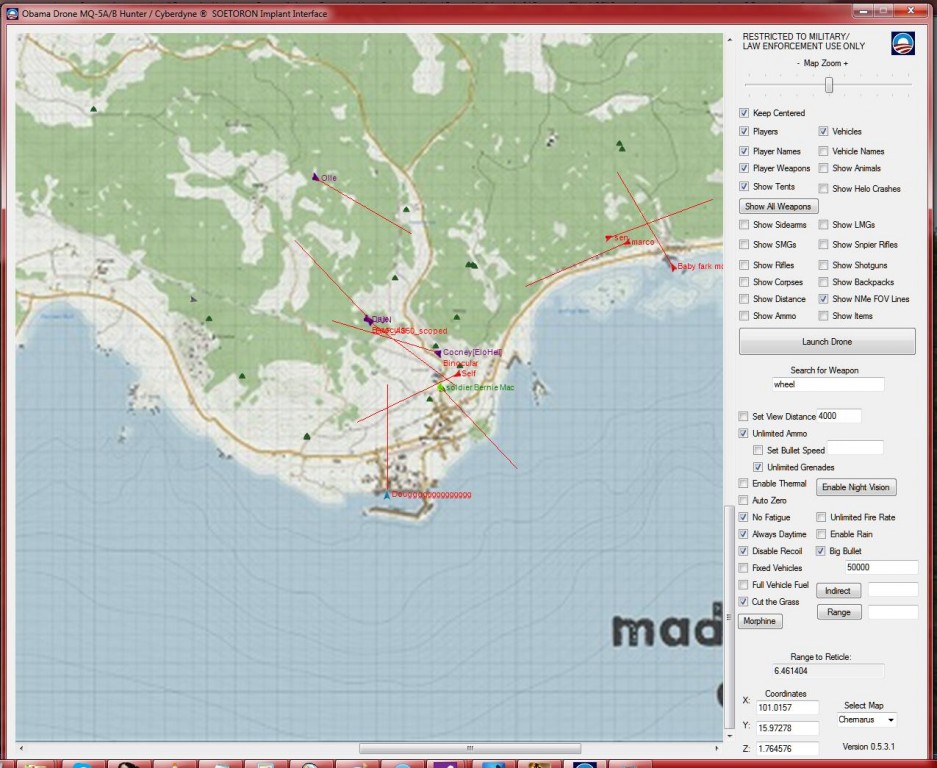
Task: Open the Select Map dropdown
Action: click(x=866, y=720)
